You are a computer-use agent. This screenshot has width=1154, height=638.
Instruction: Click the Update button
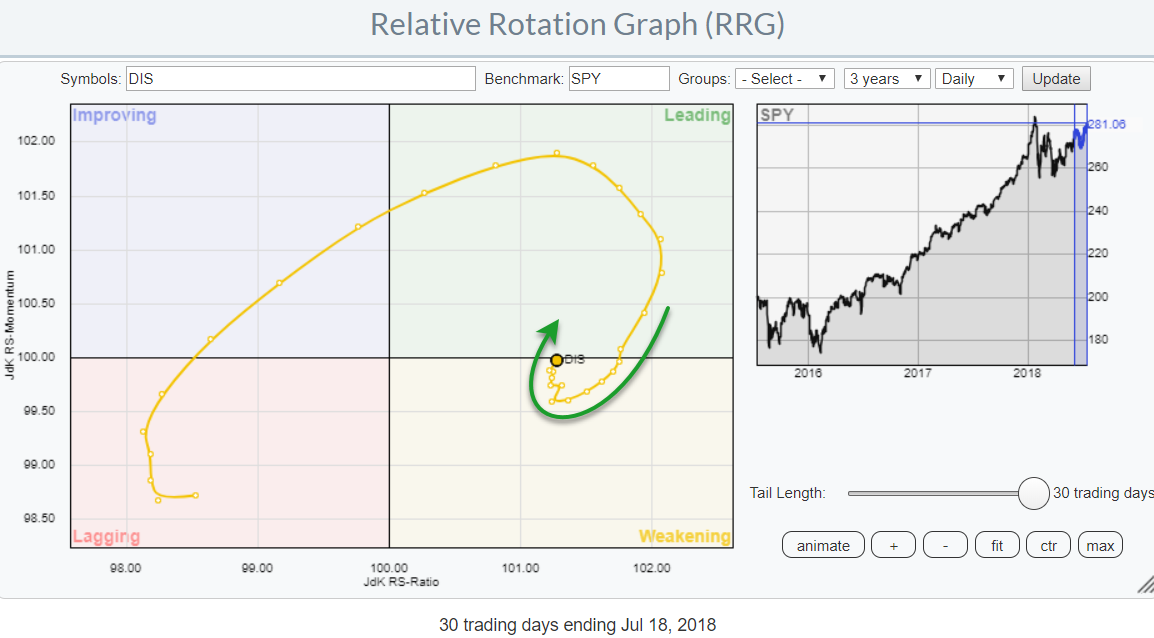1056,79
